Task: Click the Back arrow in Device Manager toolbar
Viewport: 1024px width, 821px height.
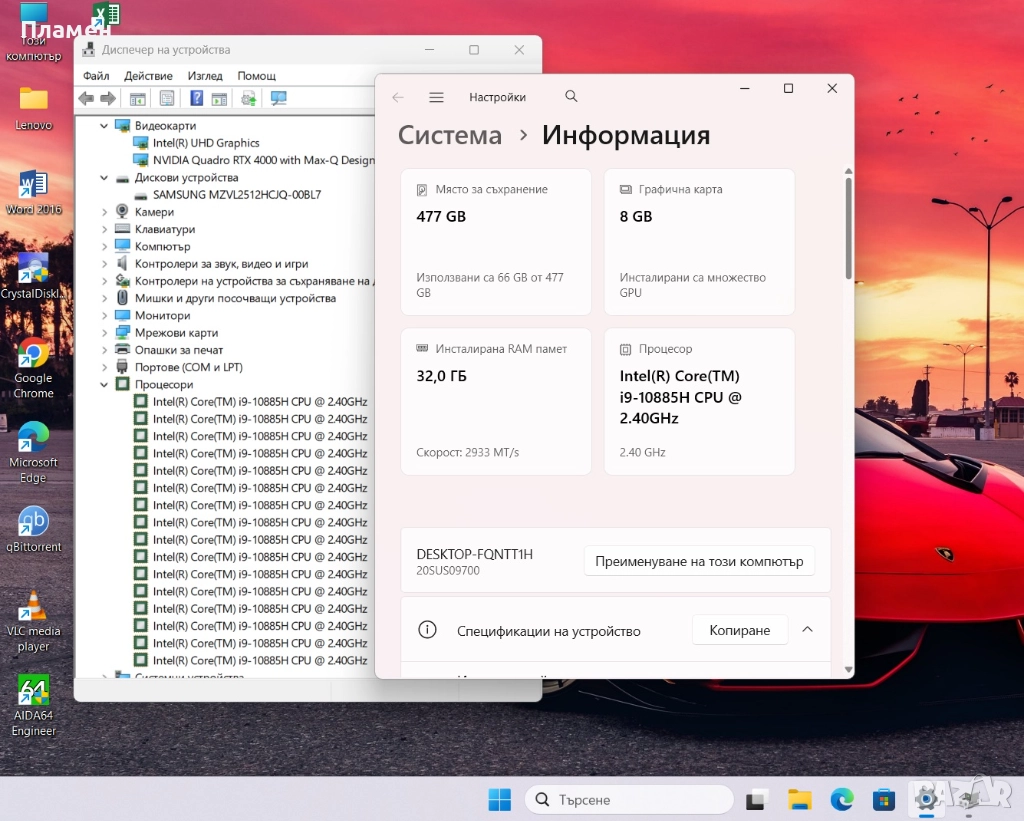Action: click(86, 98)
